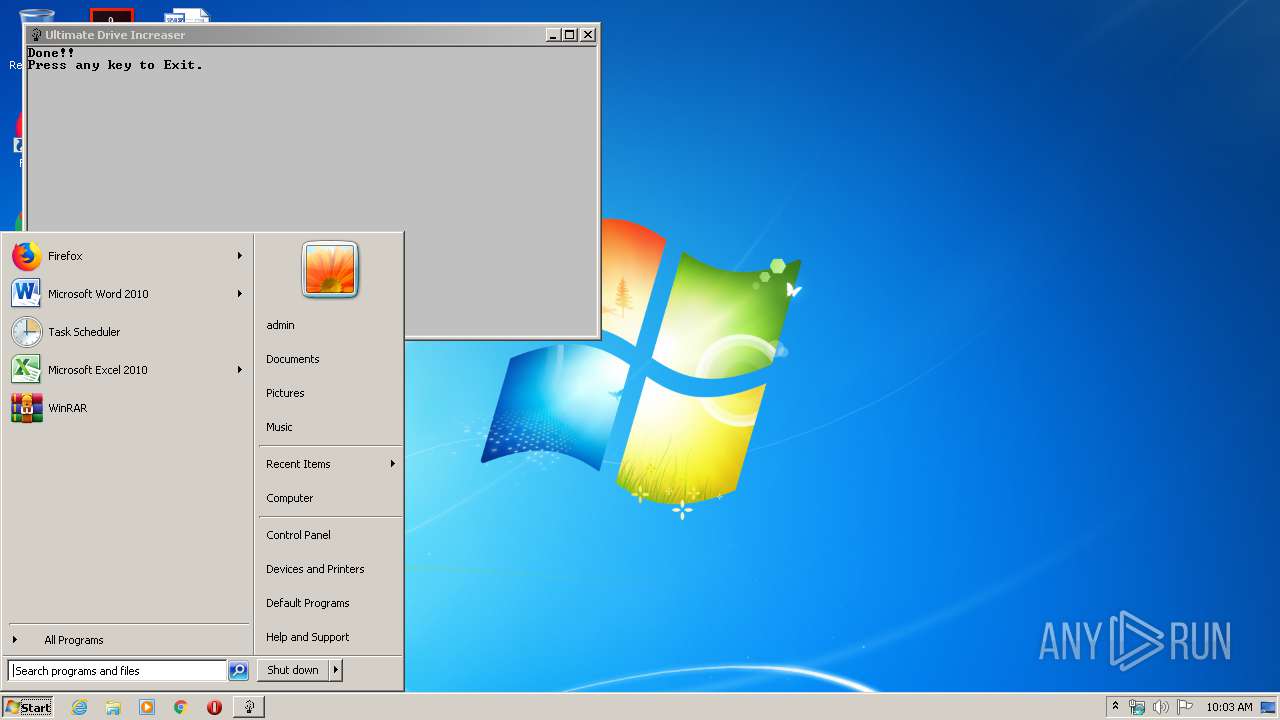Click the Shut down button
Image resolution: width=1280 pixels, height=720 pixels.
pos(293,670)
